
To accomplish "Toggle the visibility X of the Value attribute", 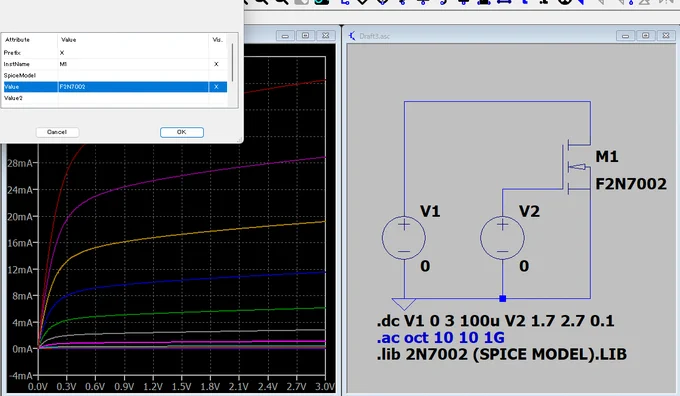I will pyautogui.click(x=216, y=87).
